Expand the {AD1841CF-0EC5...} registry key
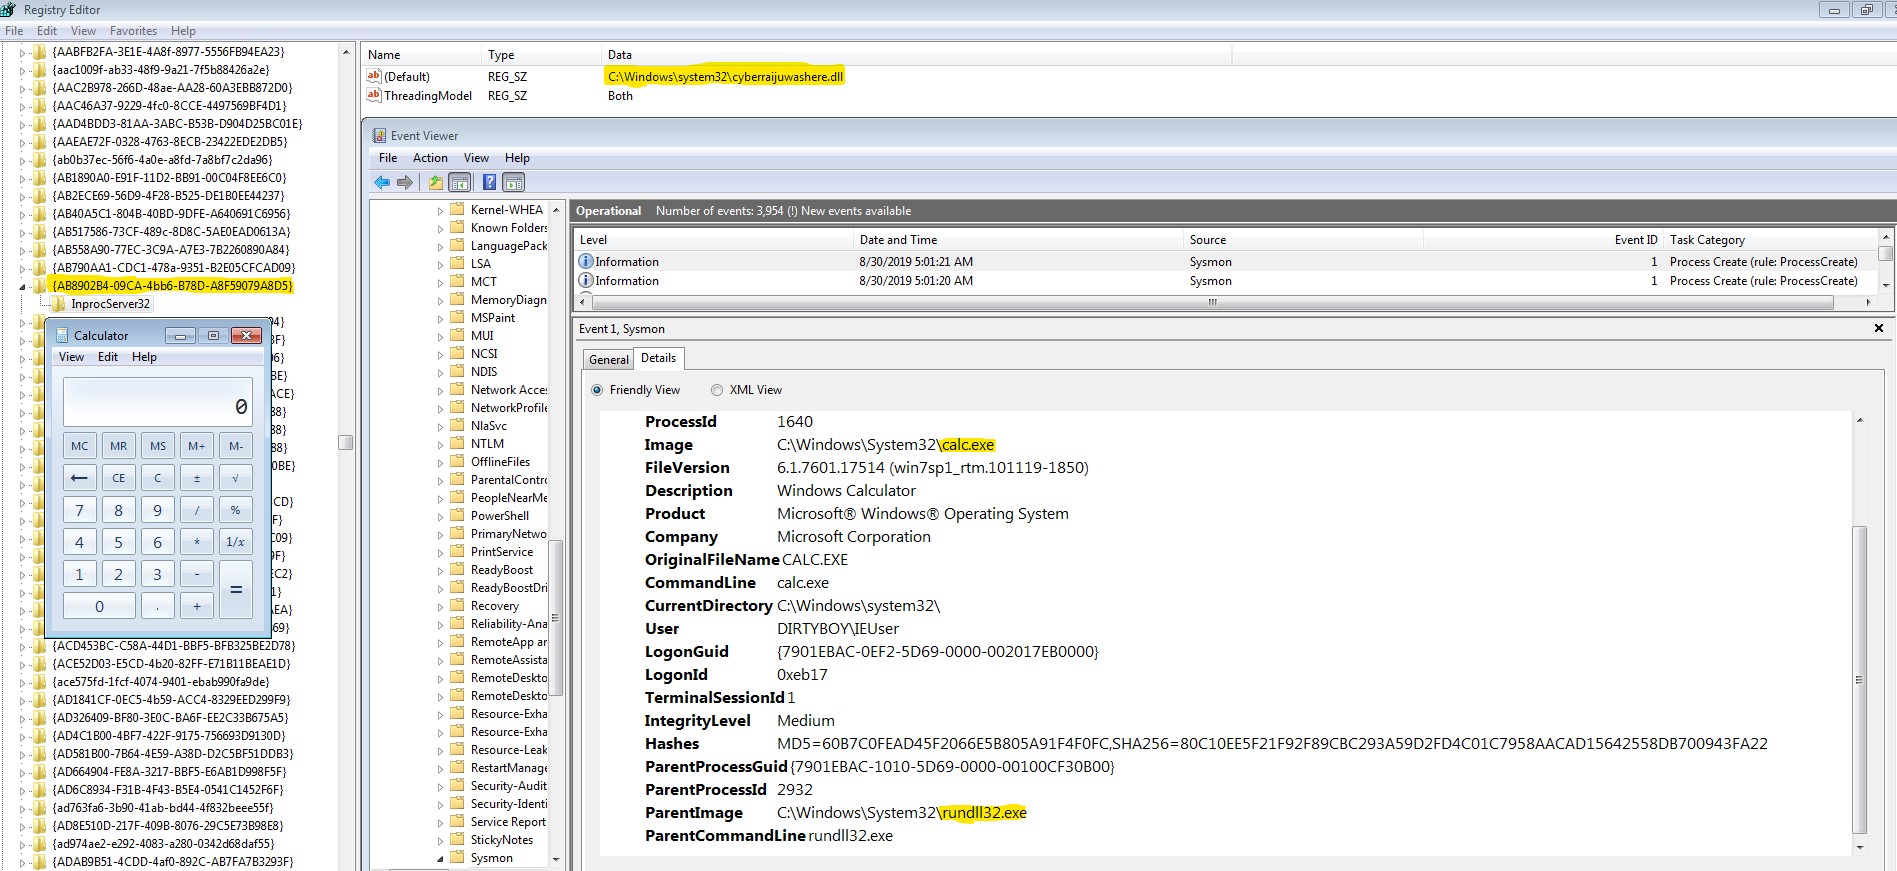Image resolution: width=1897 pixels, height=871 pixels. pyautogui.click(x=23, y=700)
